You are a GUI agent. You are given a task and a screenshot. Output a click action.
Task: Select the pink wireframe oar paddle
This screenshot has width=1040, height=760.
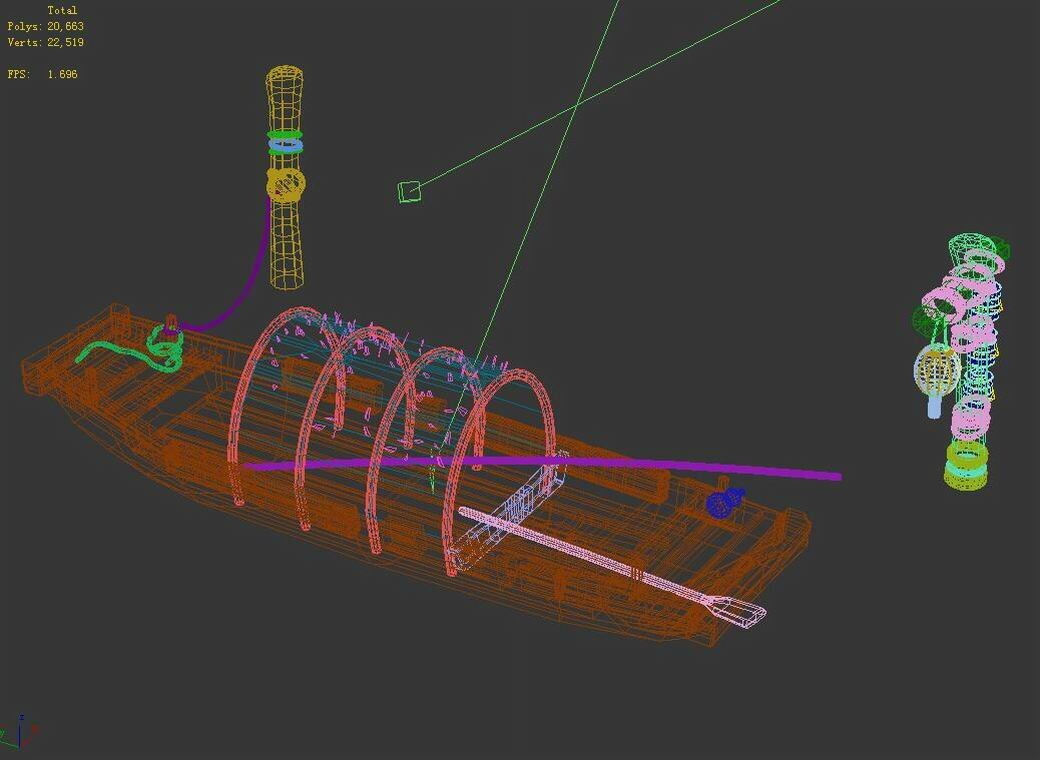tap(613, 565)
